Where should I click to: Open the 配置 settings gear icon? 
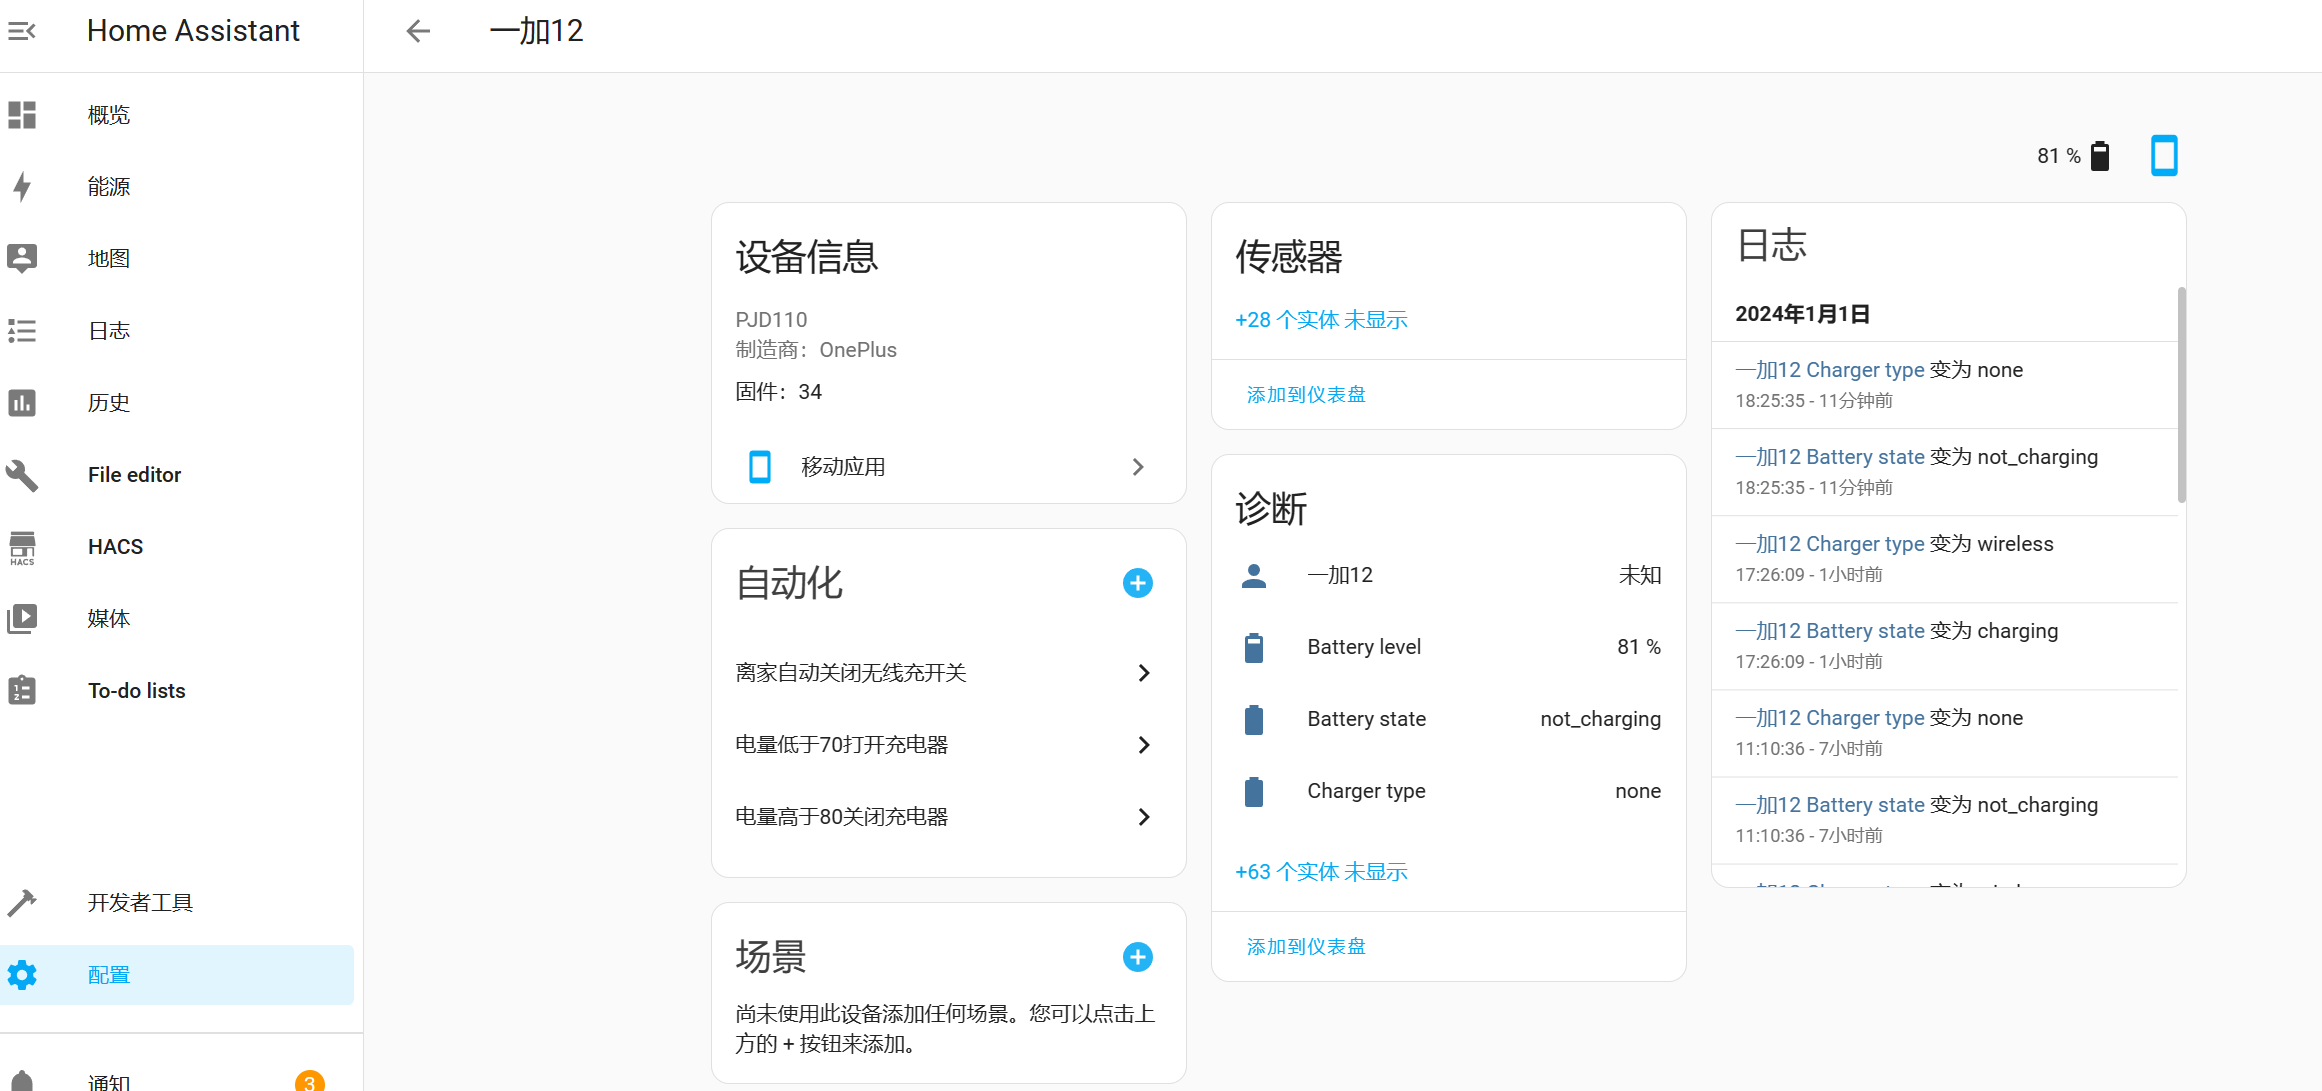pos(22,975)
